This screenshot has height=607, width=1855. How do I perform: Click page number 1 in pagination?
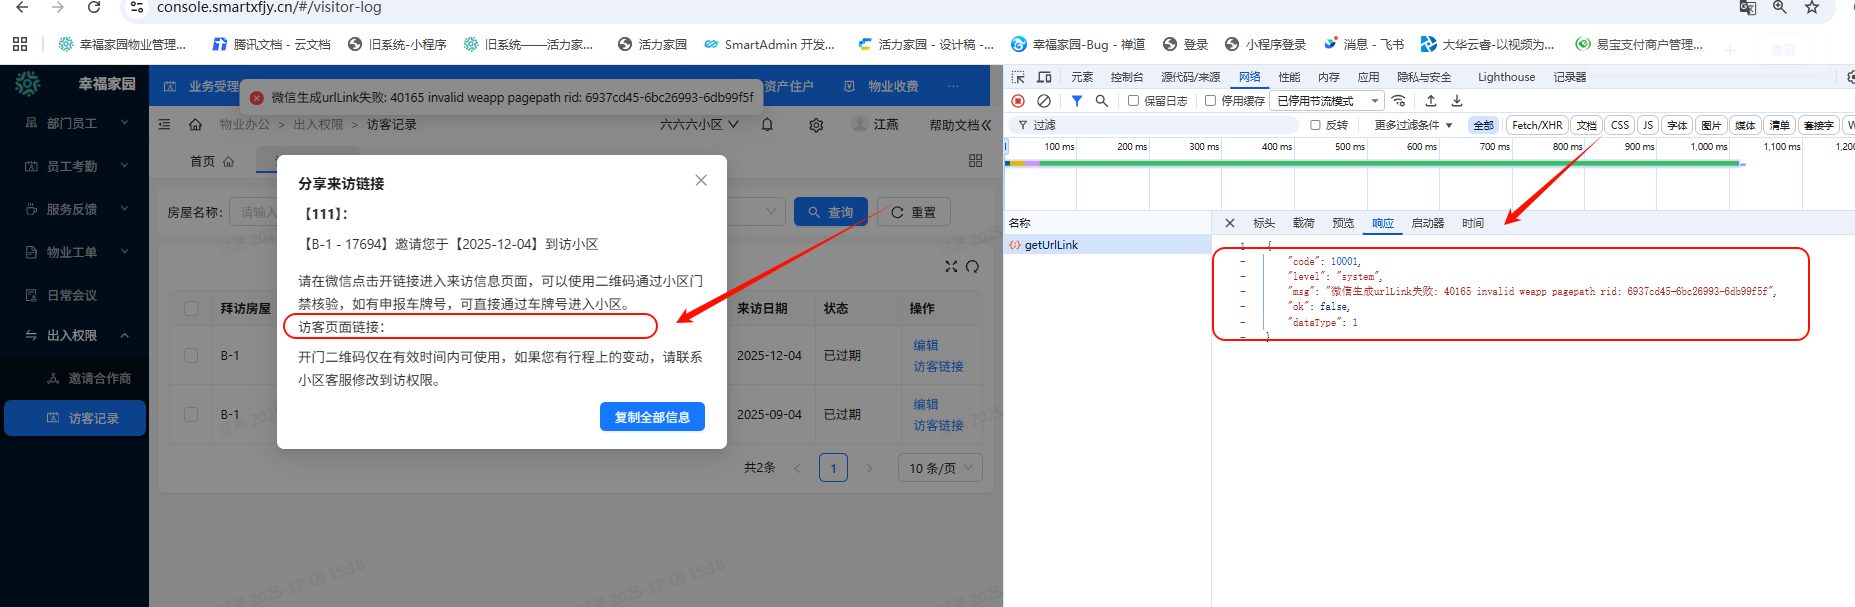(x=833, y=468)
